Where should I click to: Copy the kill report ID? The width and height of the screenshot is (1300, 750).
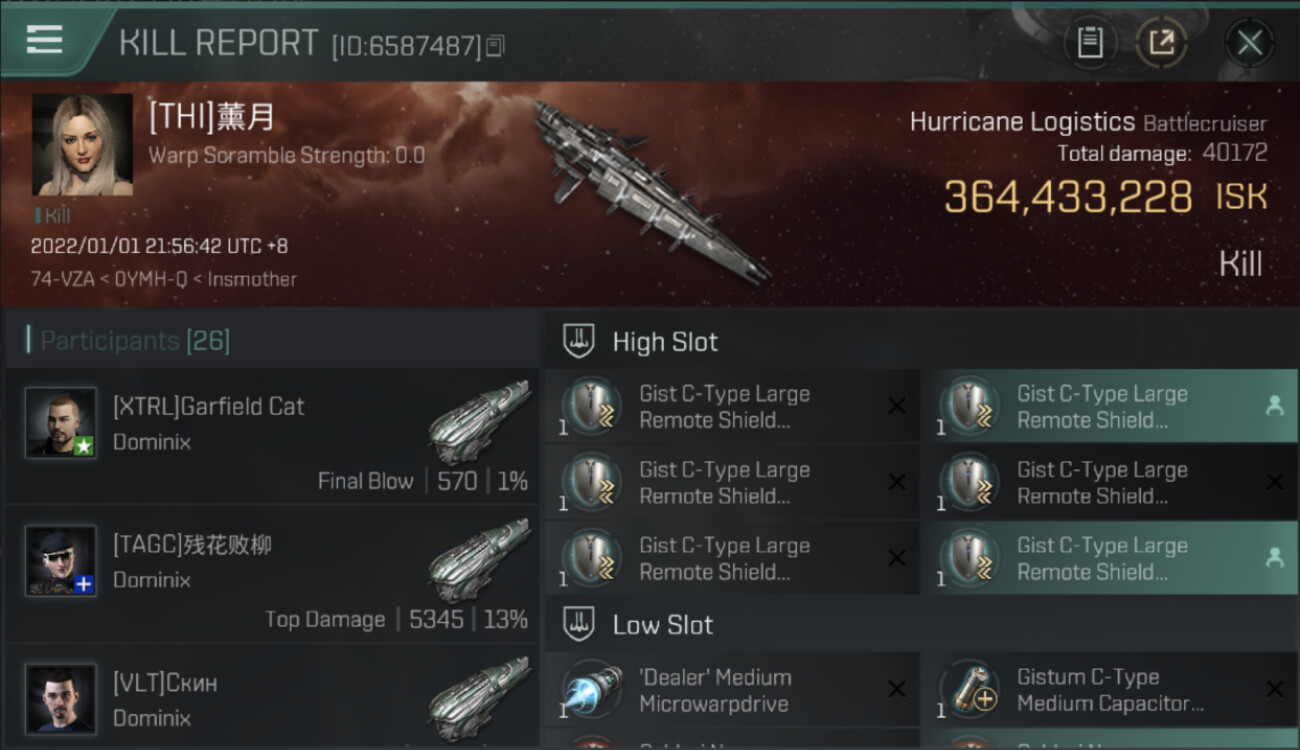(495, 46)
